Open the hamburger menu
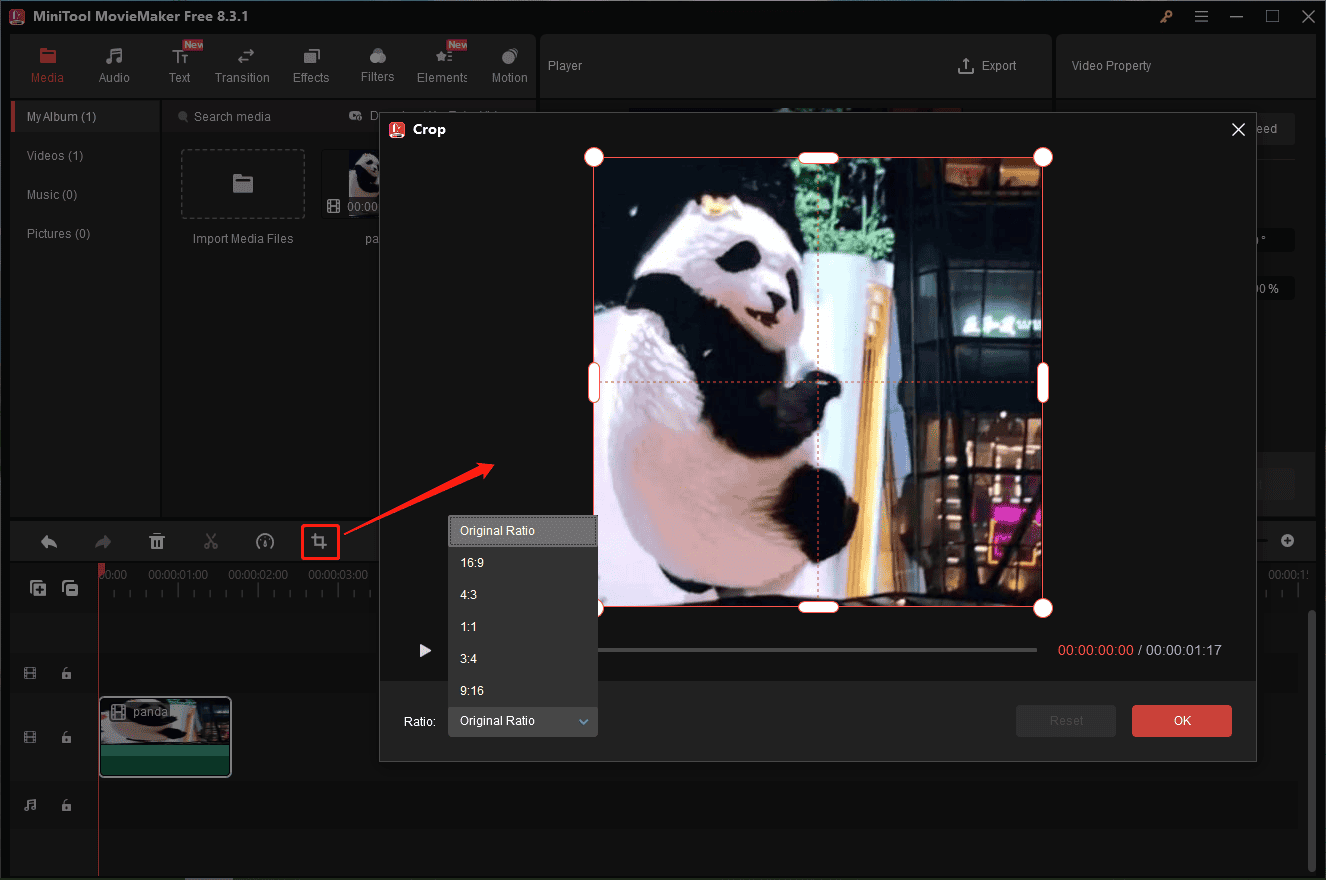 [x=1201, y=16]
